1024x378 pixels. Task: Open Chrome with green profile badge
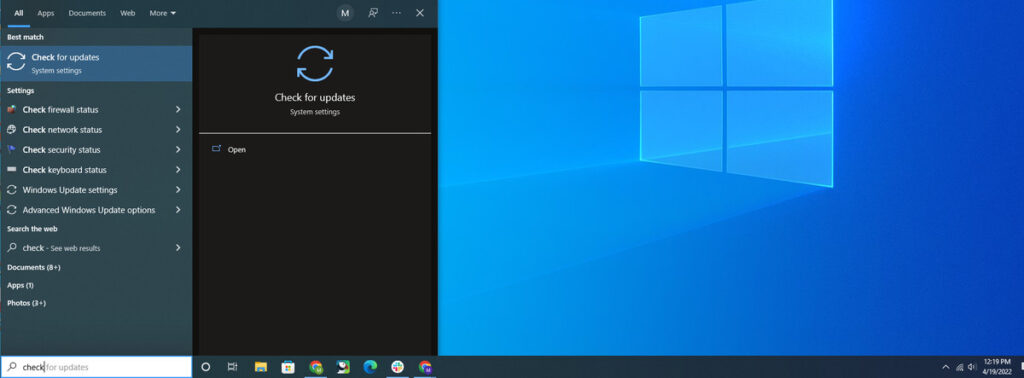316,367
